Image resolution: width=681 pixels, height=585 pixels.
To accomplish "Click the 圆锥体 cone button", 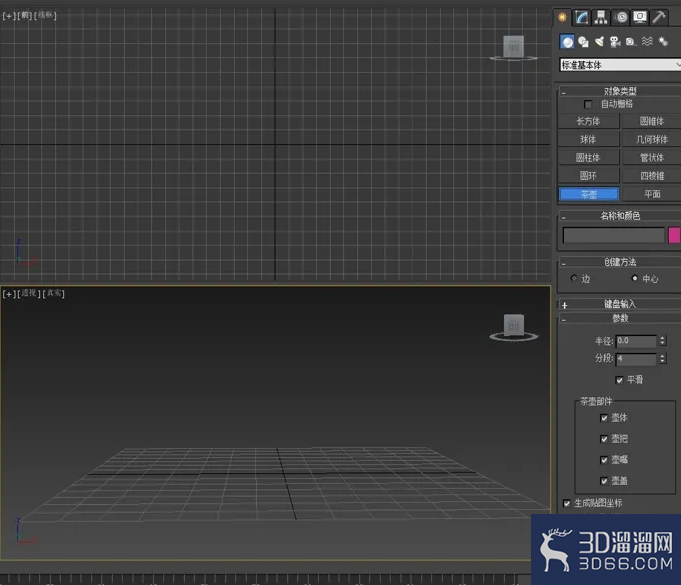I will point(651,121).
